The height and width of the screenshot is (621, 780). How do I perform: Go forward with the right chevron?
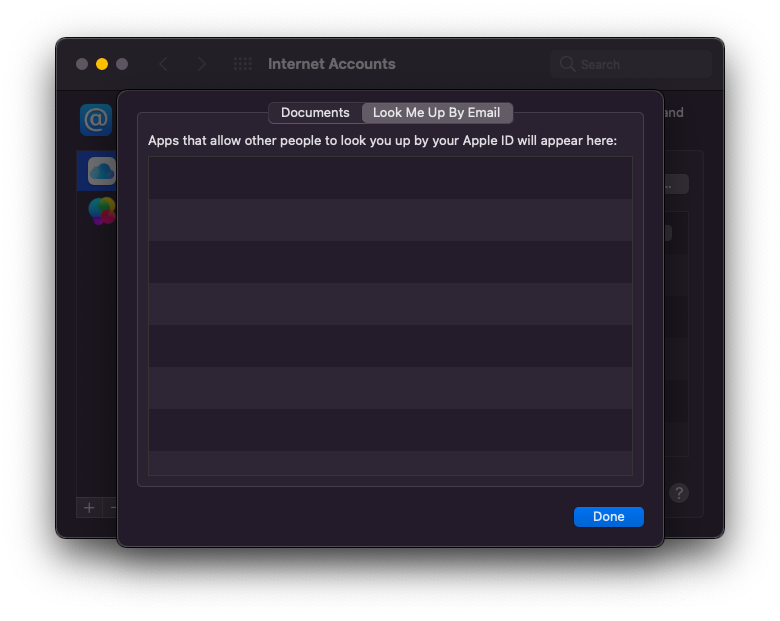click(201, 64)
